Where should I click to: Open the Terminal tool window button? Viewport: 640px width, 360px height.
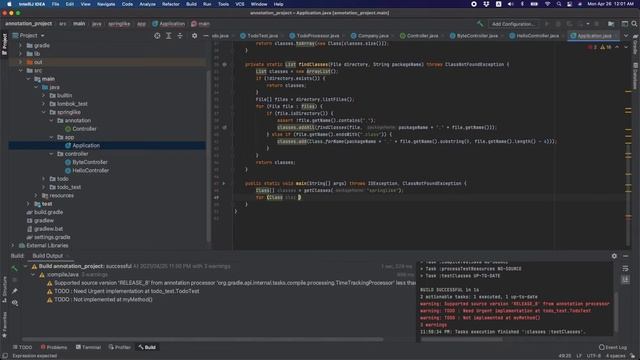(89, 347)
